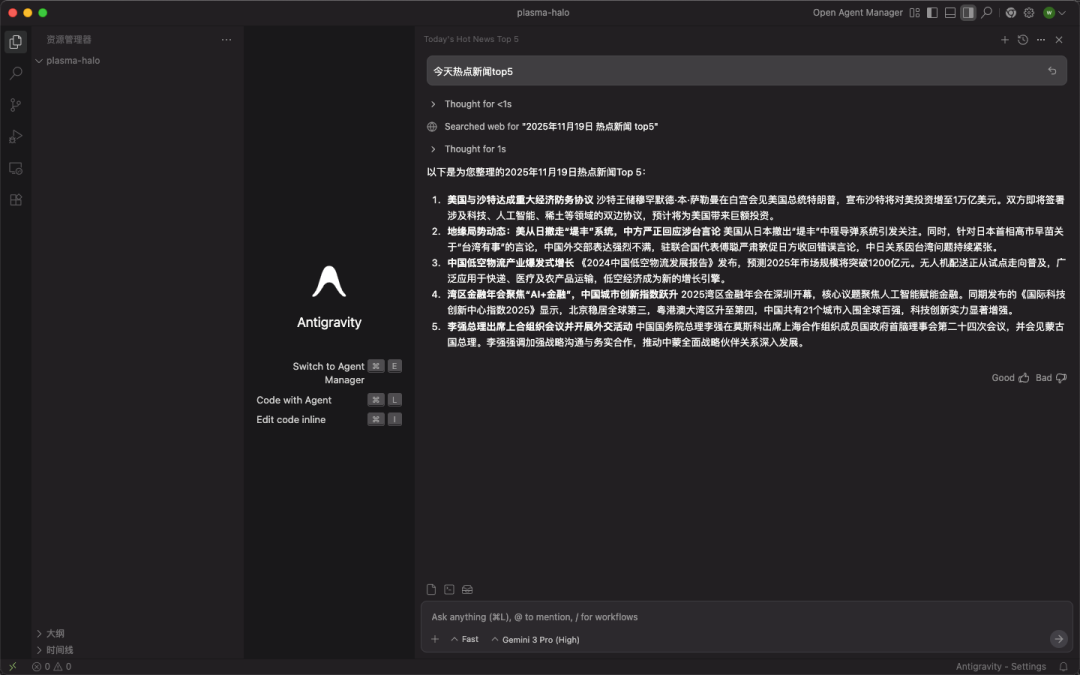Open the chat panel more options menu
This screenshot has height=675, width=1080.
click(x=1042, y=39)
